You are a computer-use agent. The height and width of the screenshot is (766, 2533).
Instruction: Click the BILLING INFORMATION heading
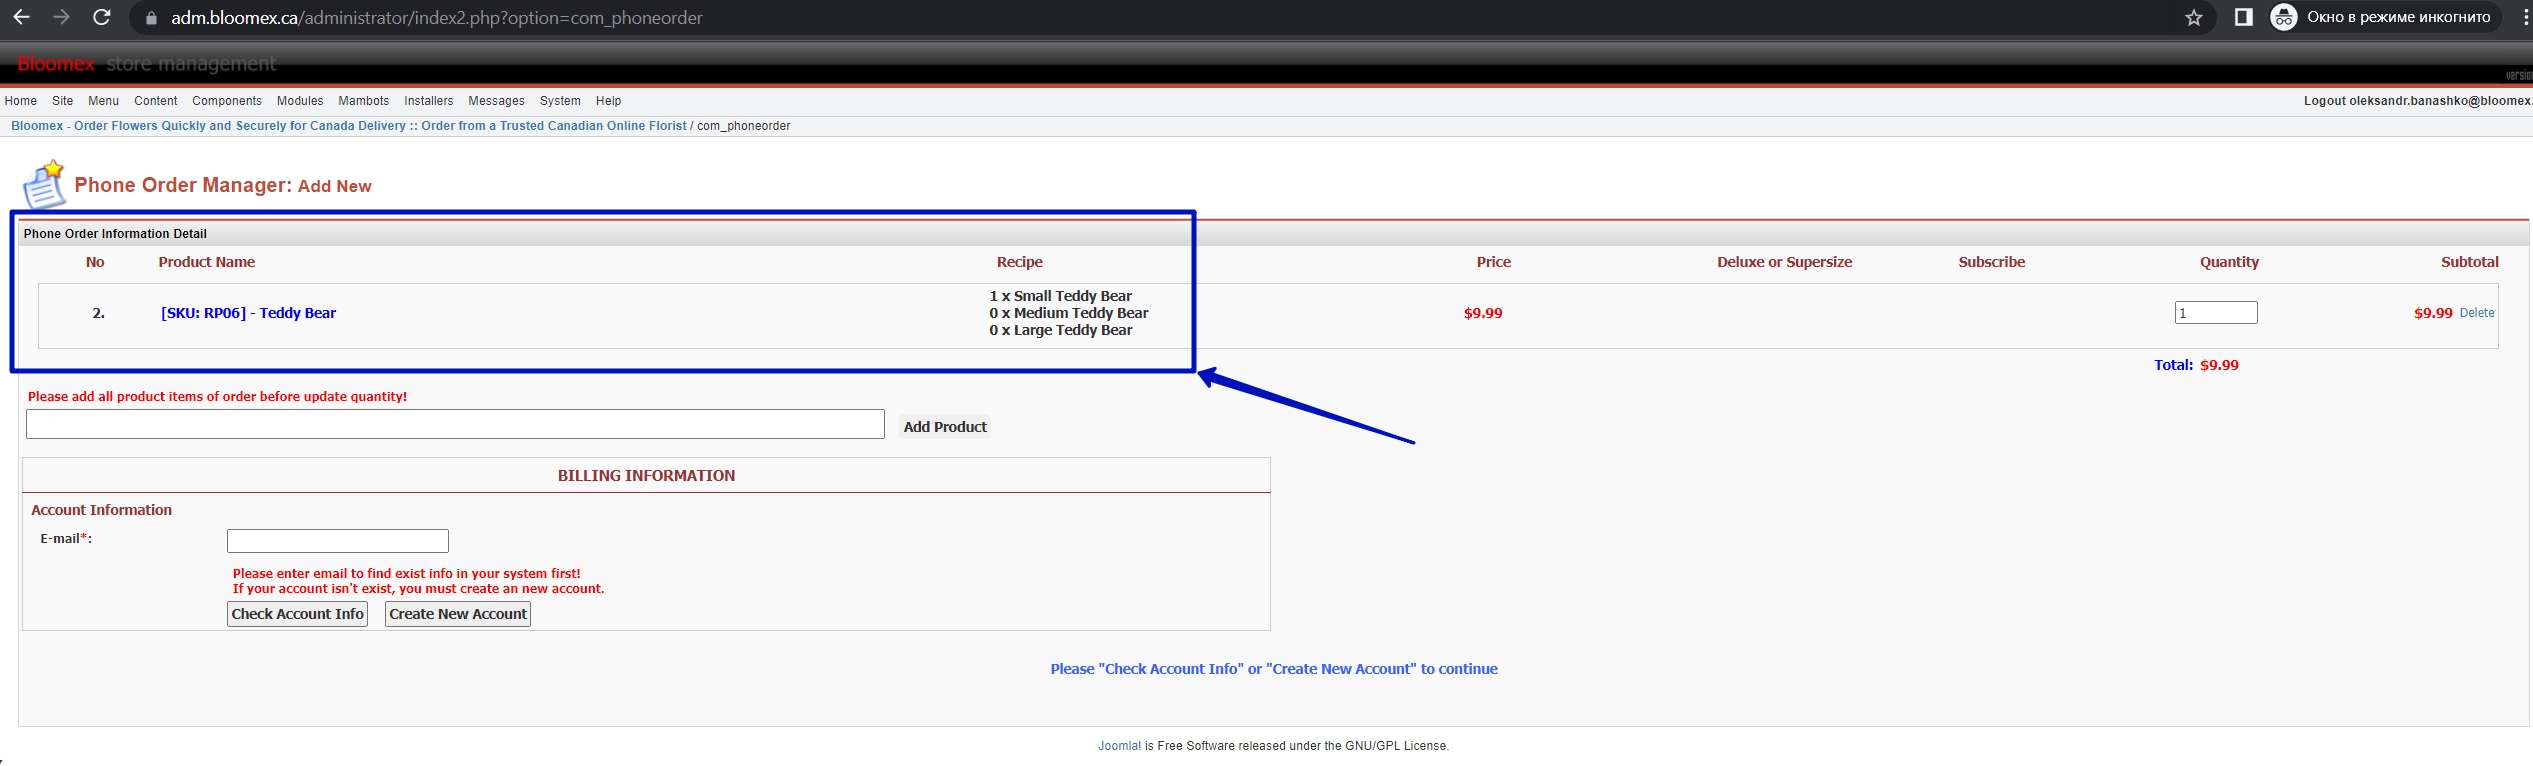pyautogui.click(x=646, y=476)
